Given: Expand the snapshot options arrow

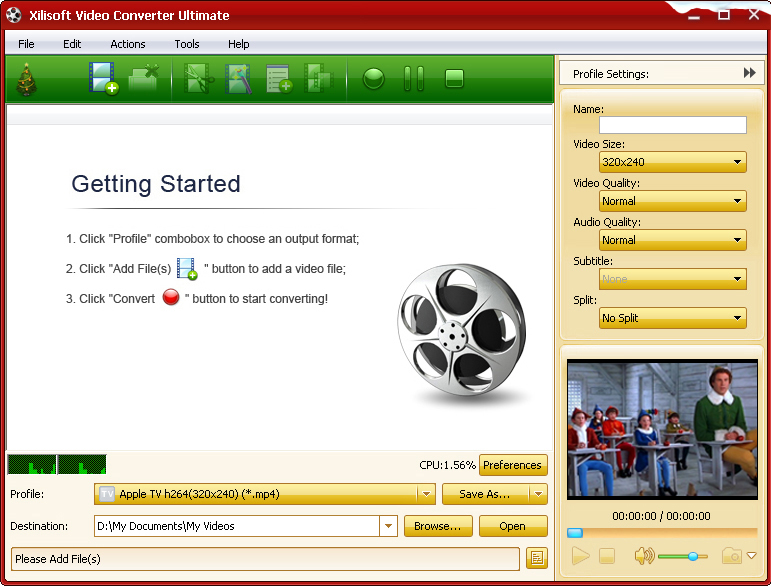Looking at the screenshot, I should point(751,556).
